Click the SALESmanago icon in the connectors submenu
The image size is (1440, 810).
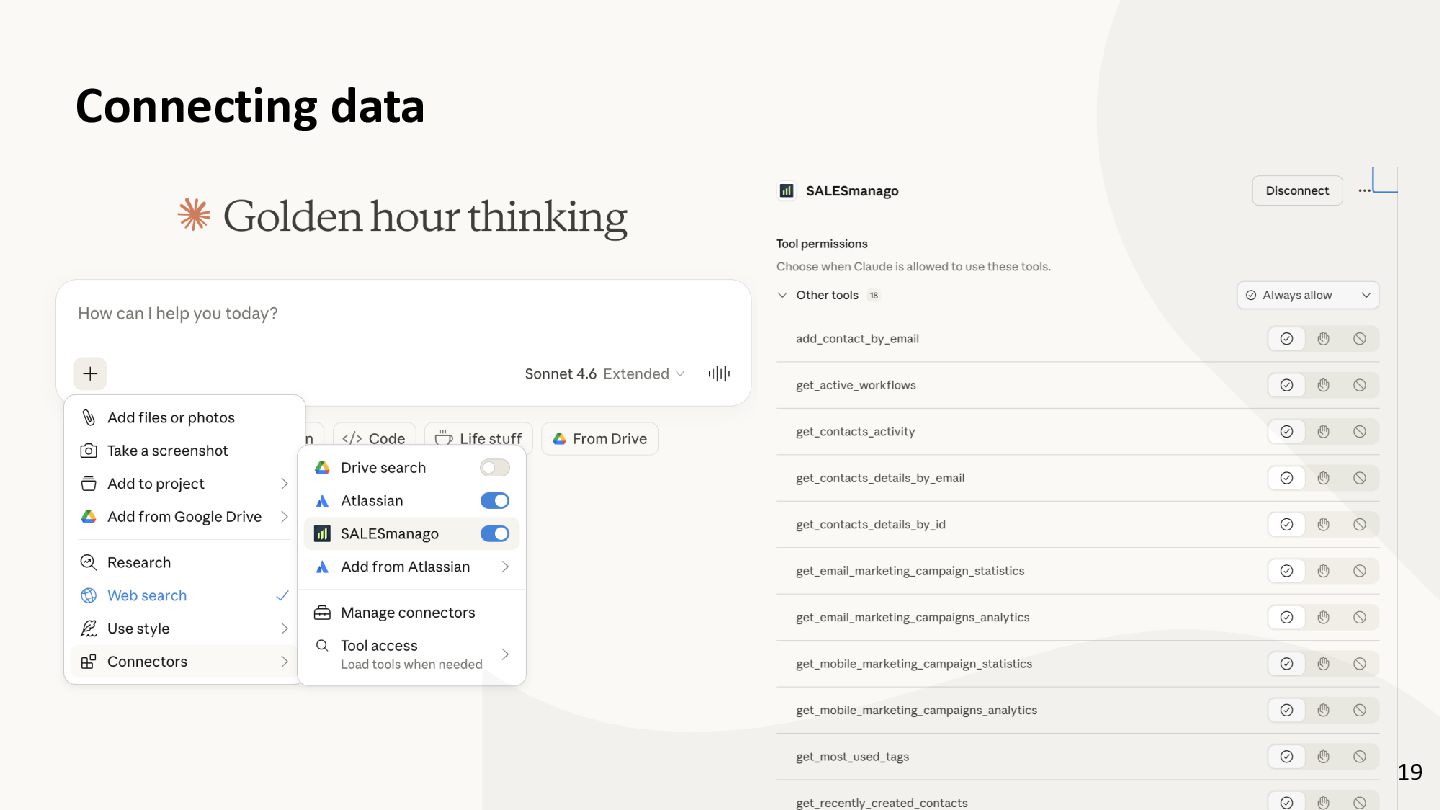click(x=322, y=534)
